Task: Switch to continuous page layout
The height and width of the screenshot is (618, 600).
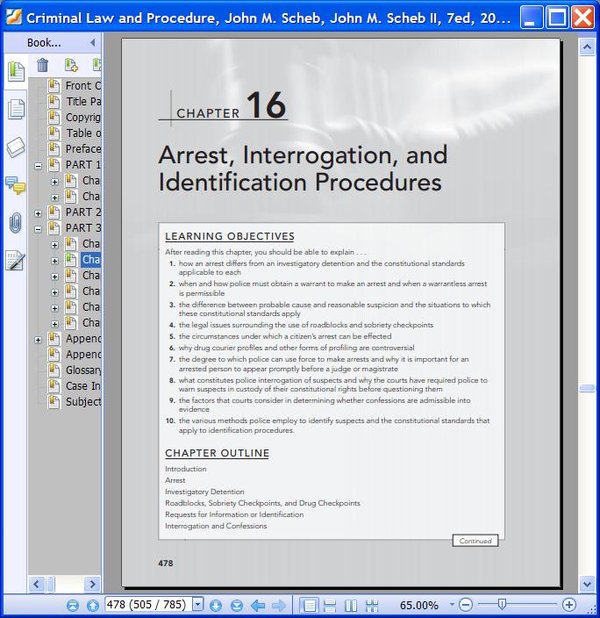Action: tap(330, 605)
